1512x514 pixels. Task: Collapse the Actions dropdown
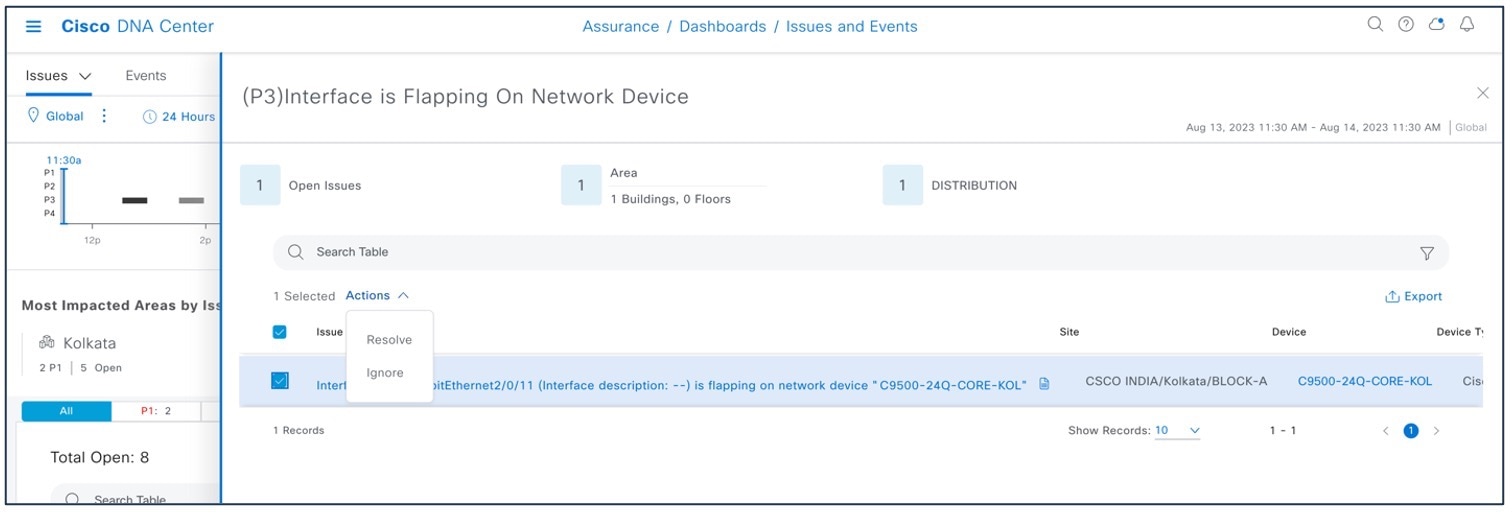coord(377,296)
